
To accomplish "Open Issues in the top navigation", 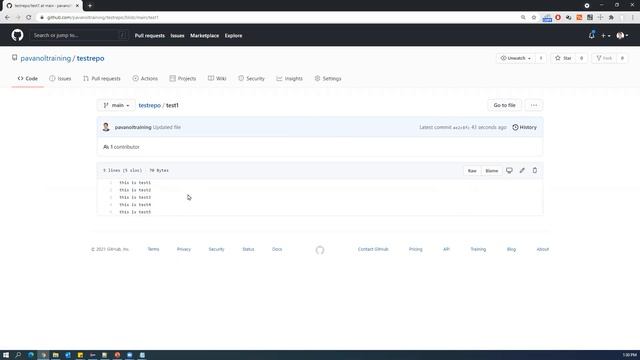I will pos(177,36).
